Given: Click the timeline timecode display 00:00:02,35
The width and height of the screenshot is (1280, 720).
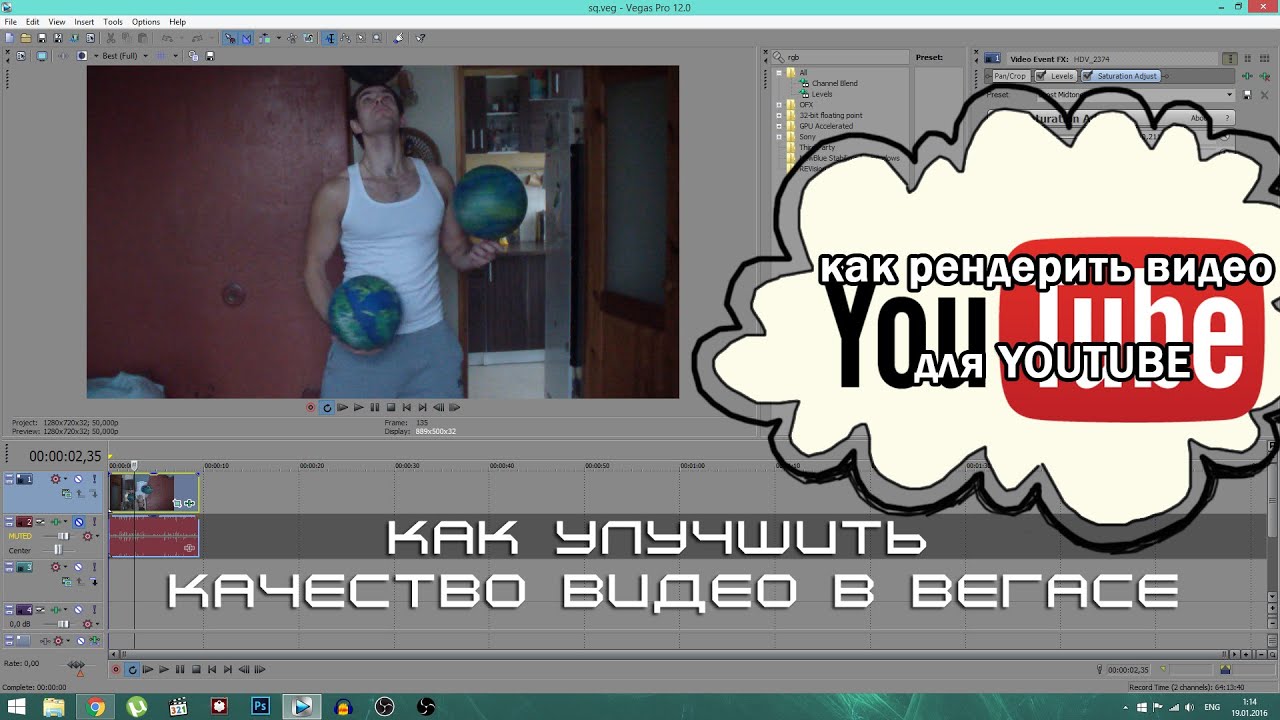Looking at the screenshot, I should click(x=65, y=456).
